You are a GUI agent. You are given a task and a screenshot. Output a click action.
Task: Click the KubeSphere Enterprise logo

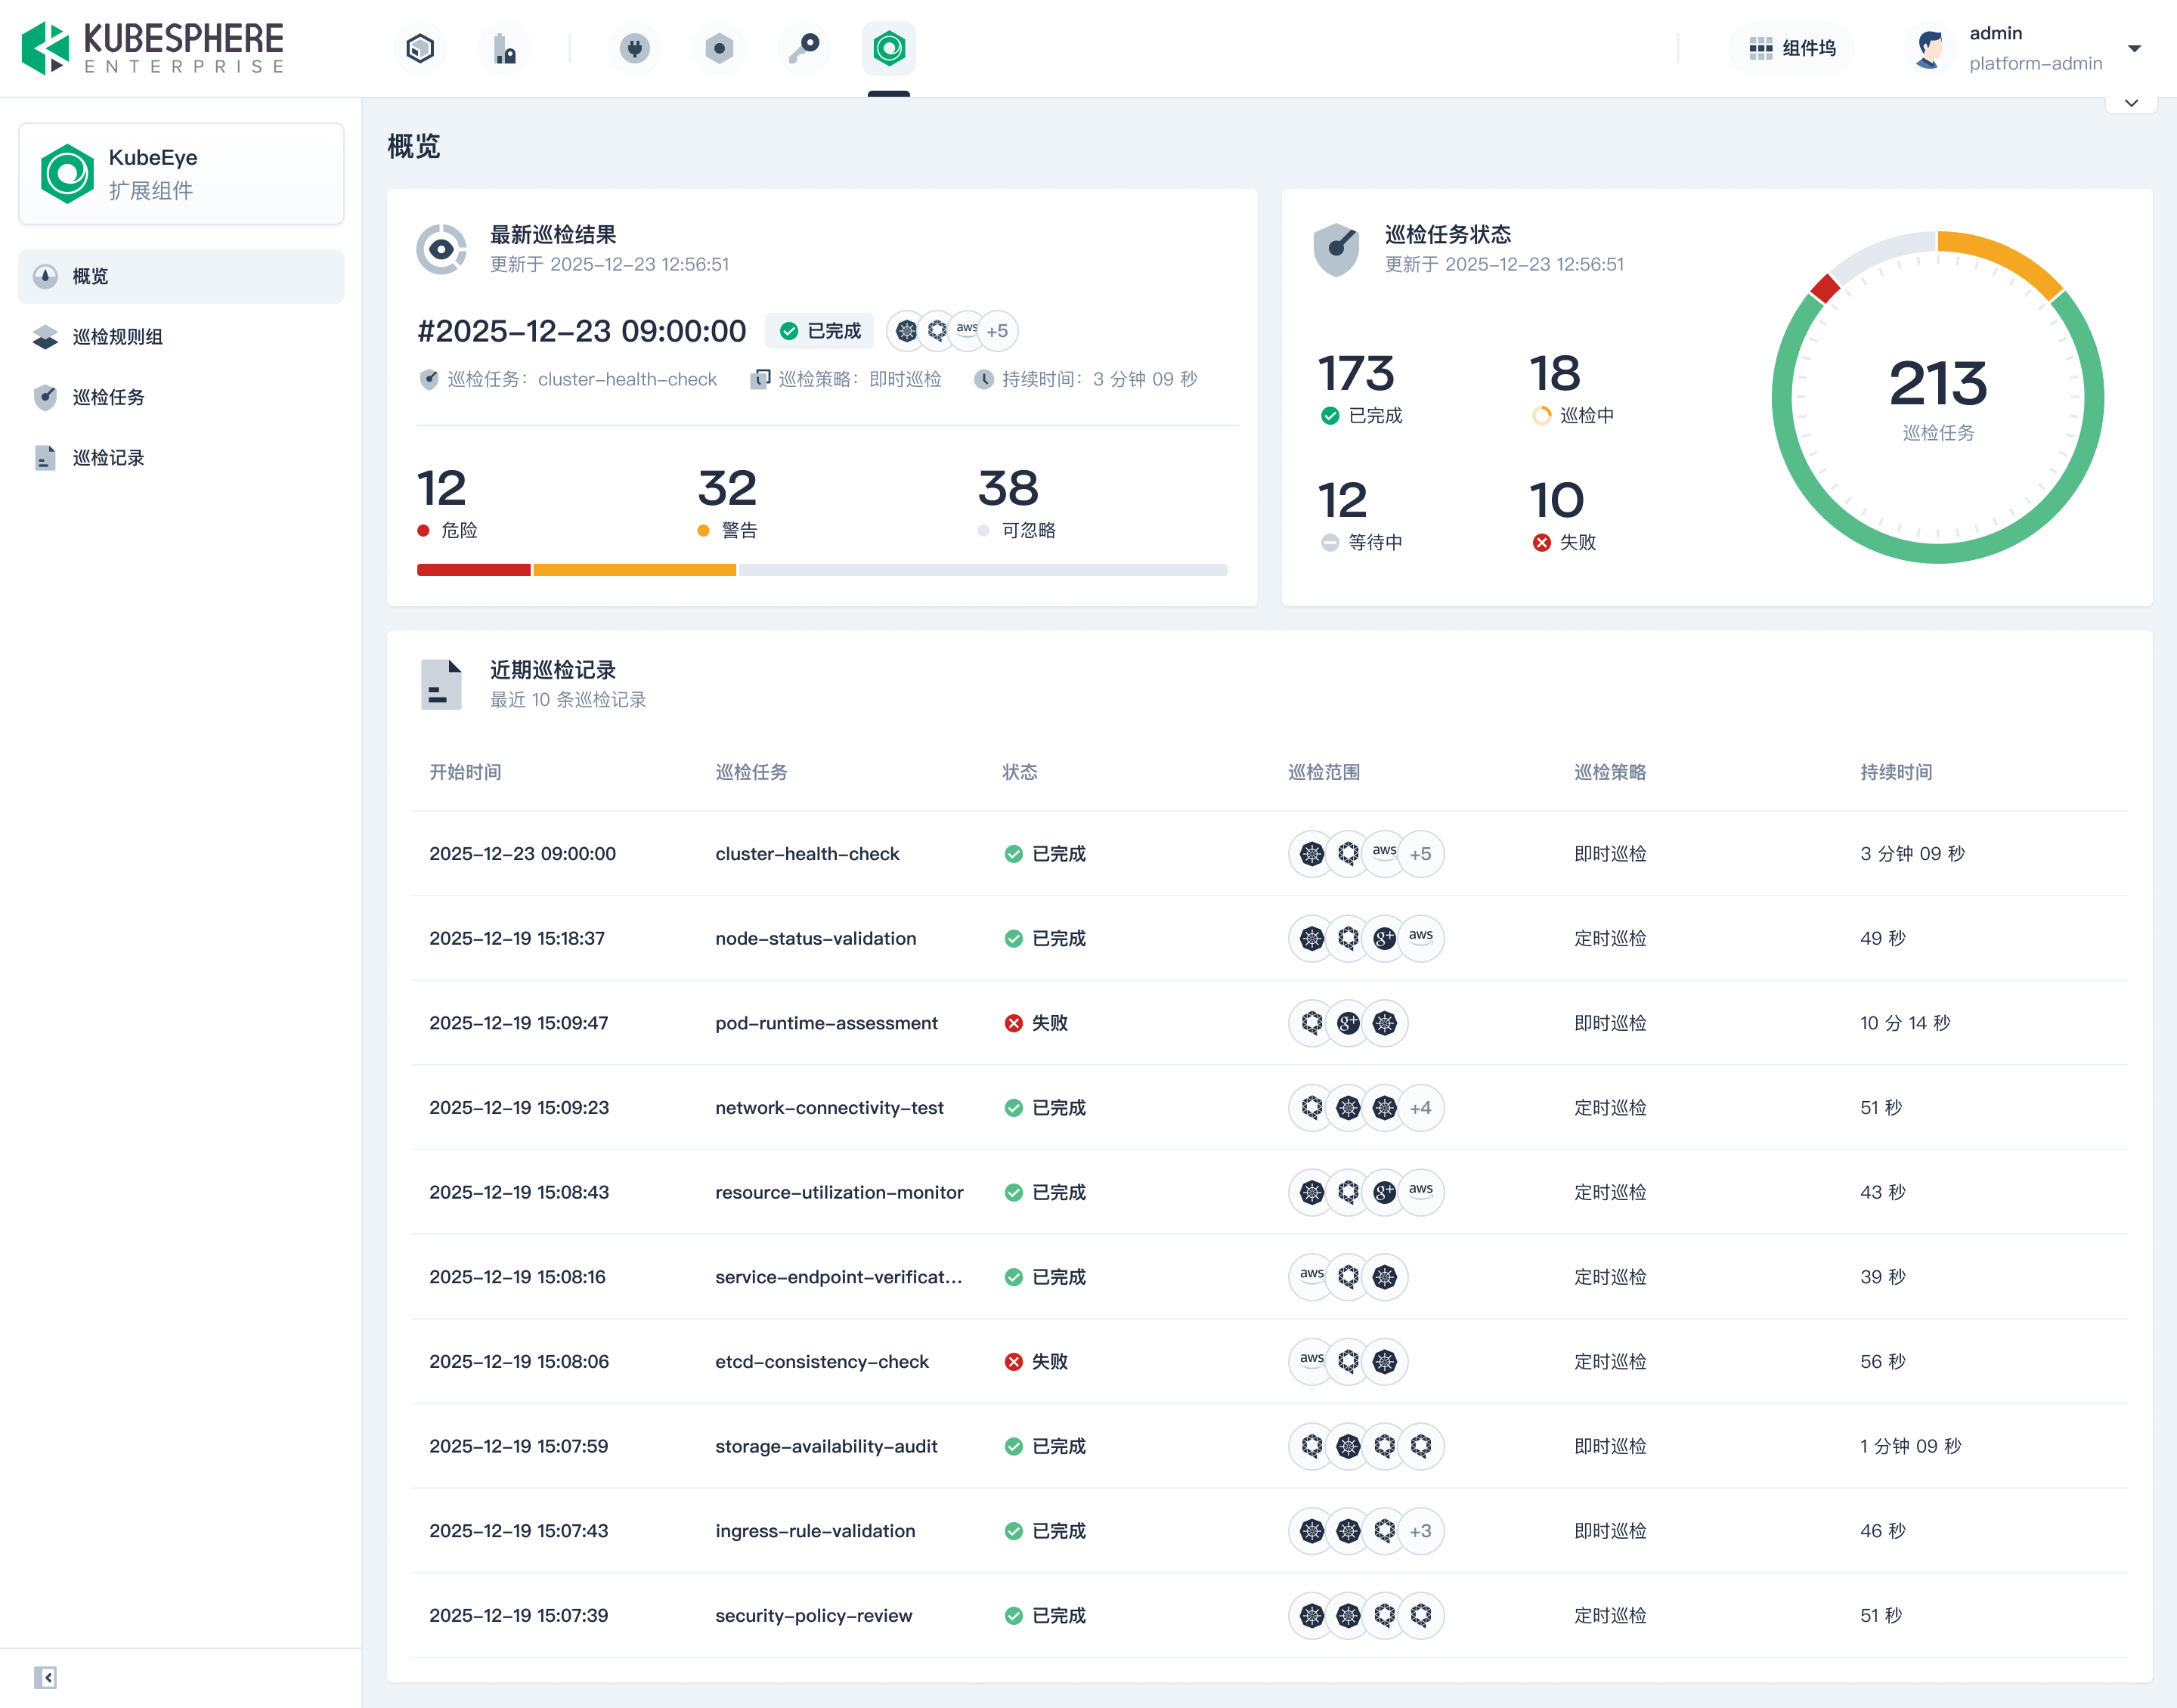(x=153, y=48)
